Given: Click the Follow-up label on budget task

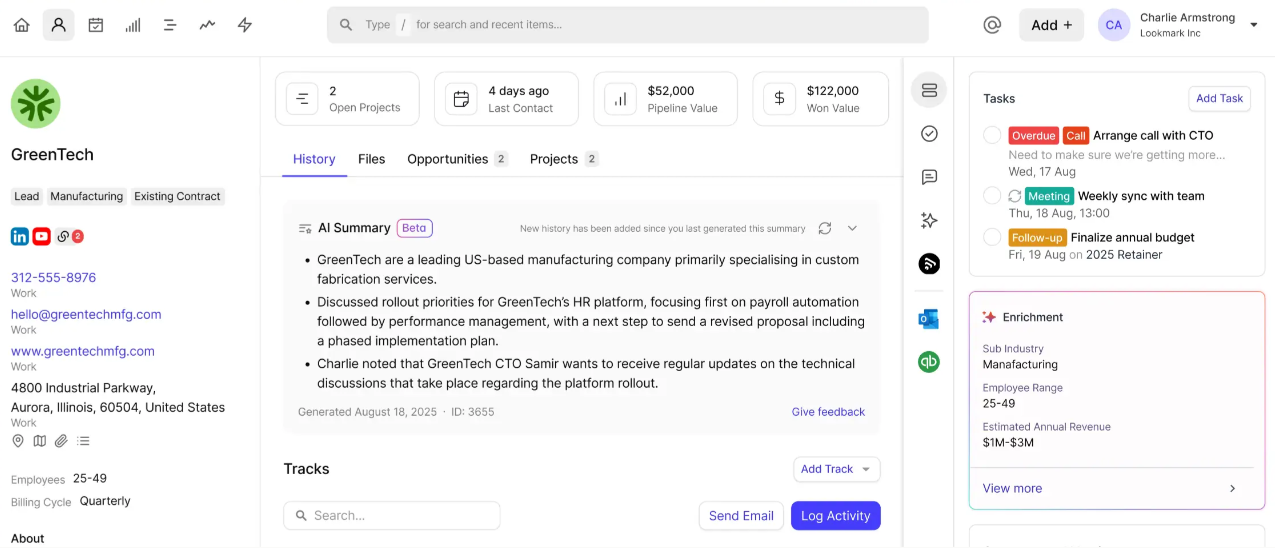Looking at the screenshot, I should tap(1037, 237).
